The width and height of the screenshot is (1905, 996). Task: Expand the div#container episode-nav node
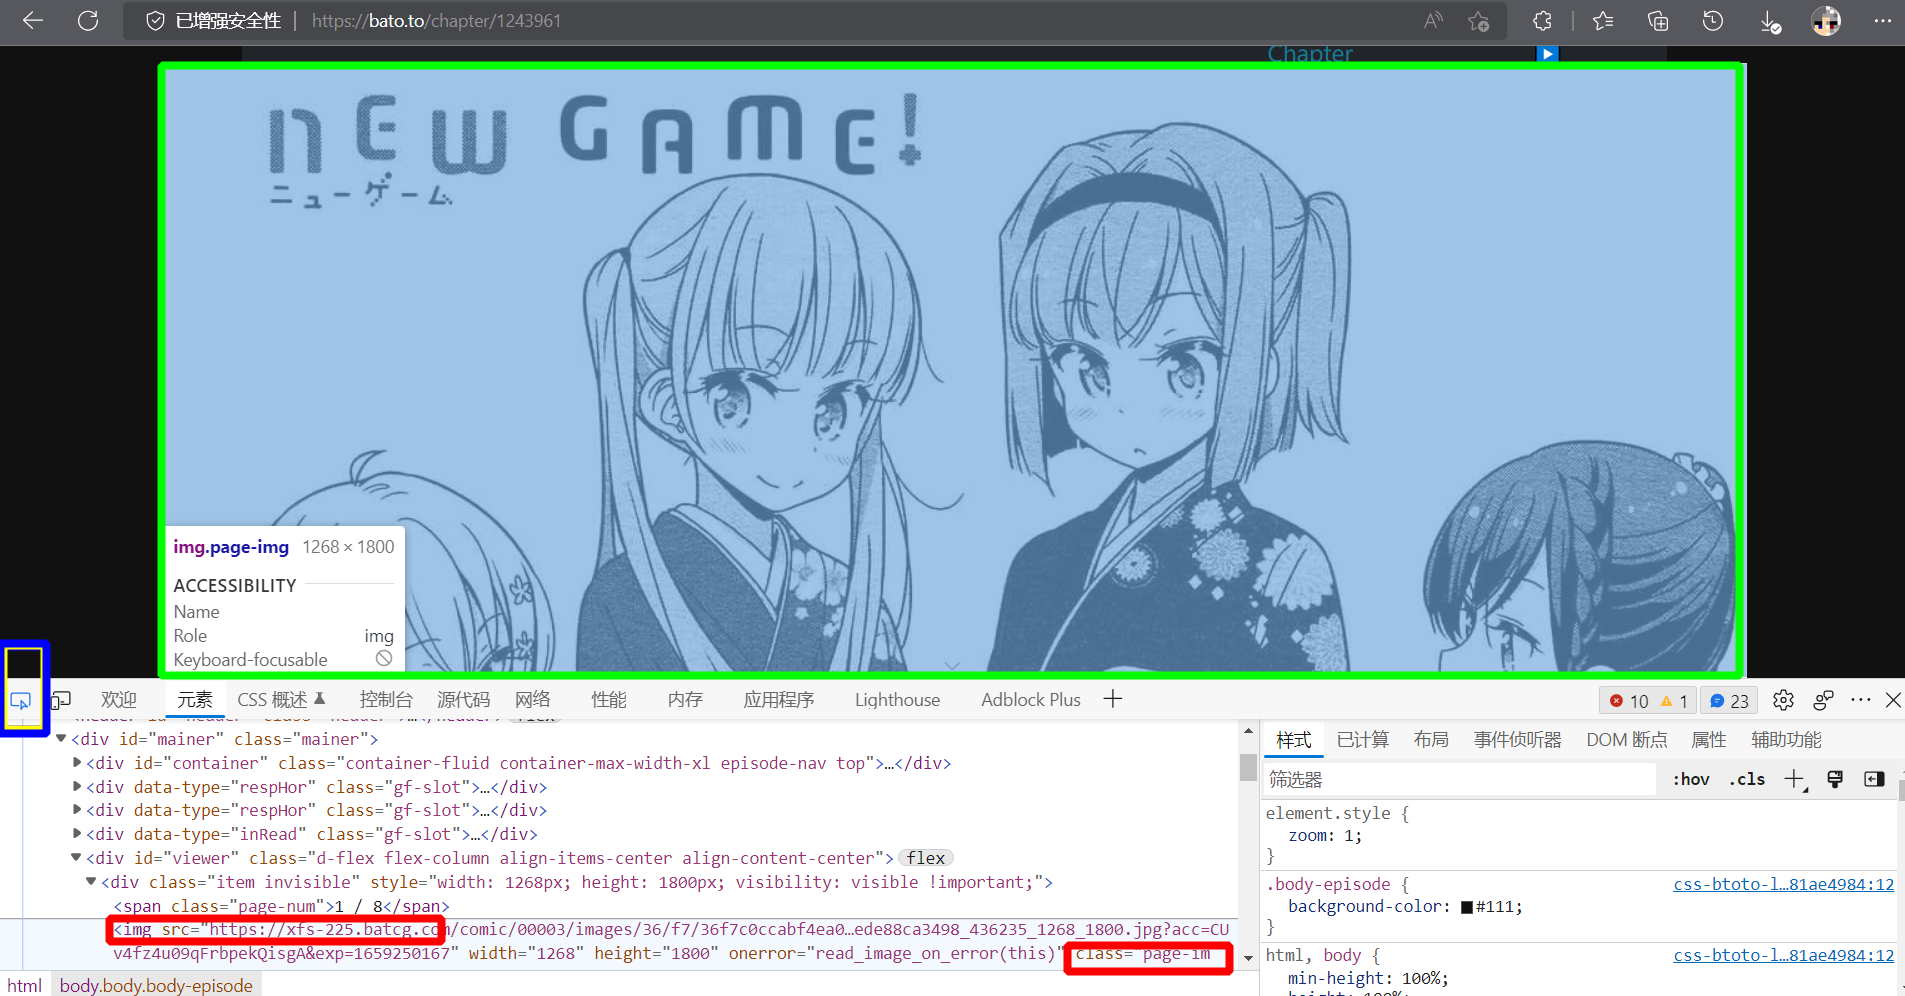click(x=77, y=763)
